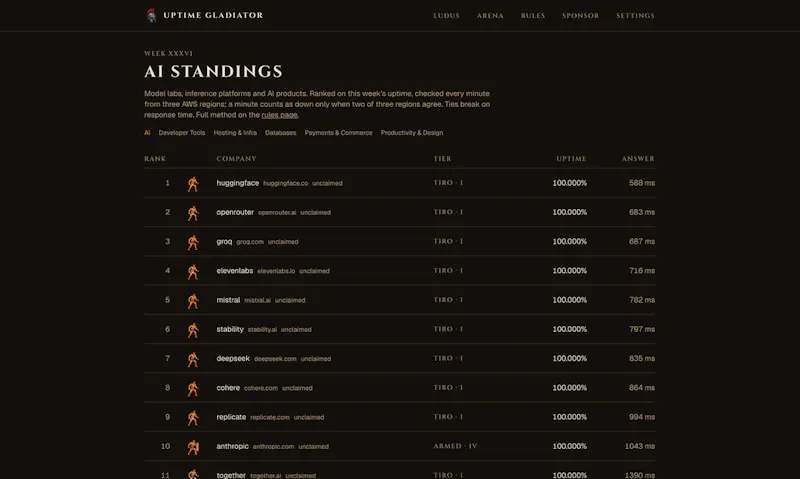Open the anthropic company name
The width and height of the screenshot is (800, 479).
pos(233,446)
